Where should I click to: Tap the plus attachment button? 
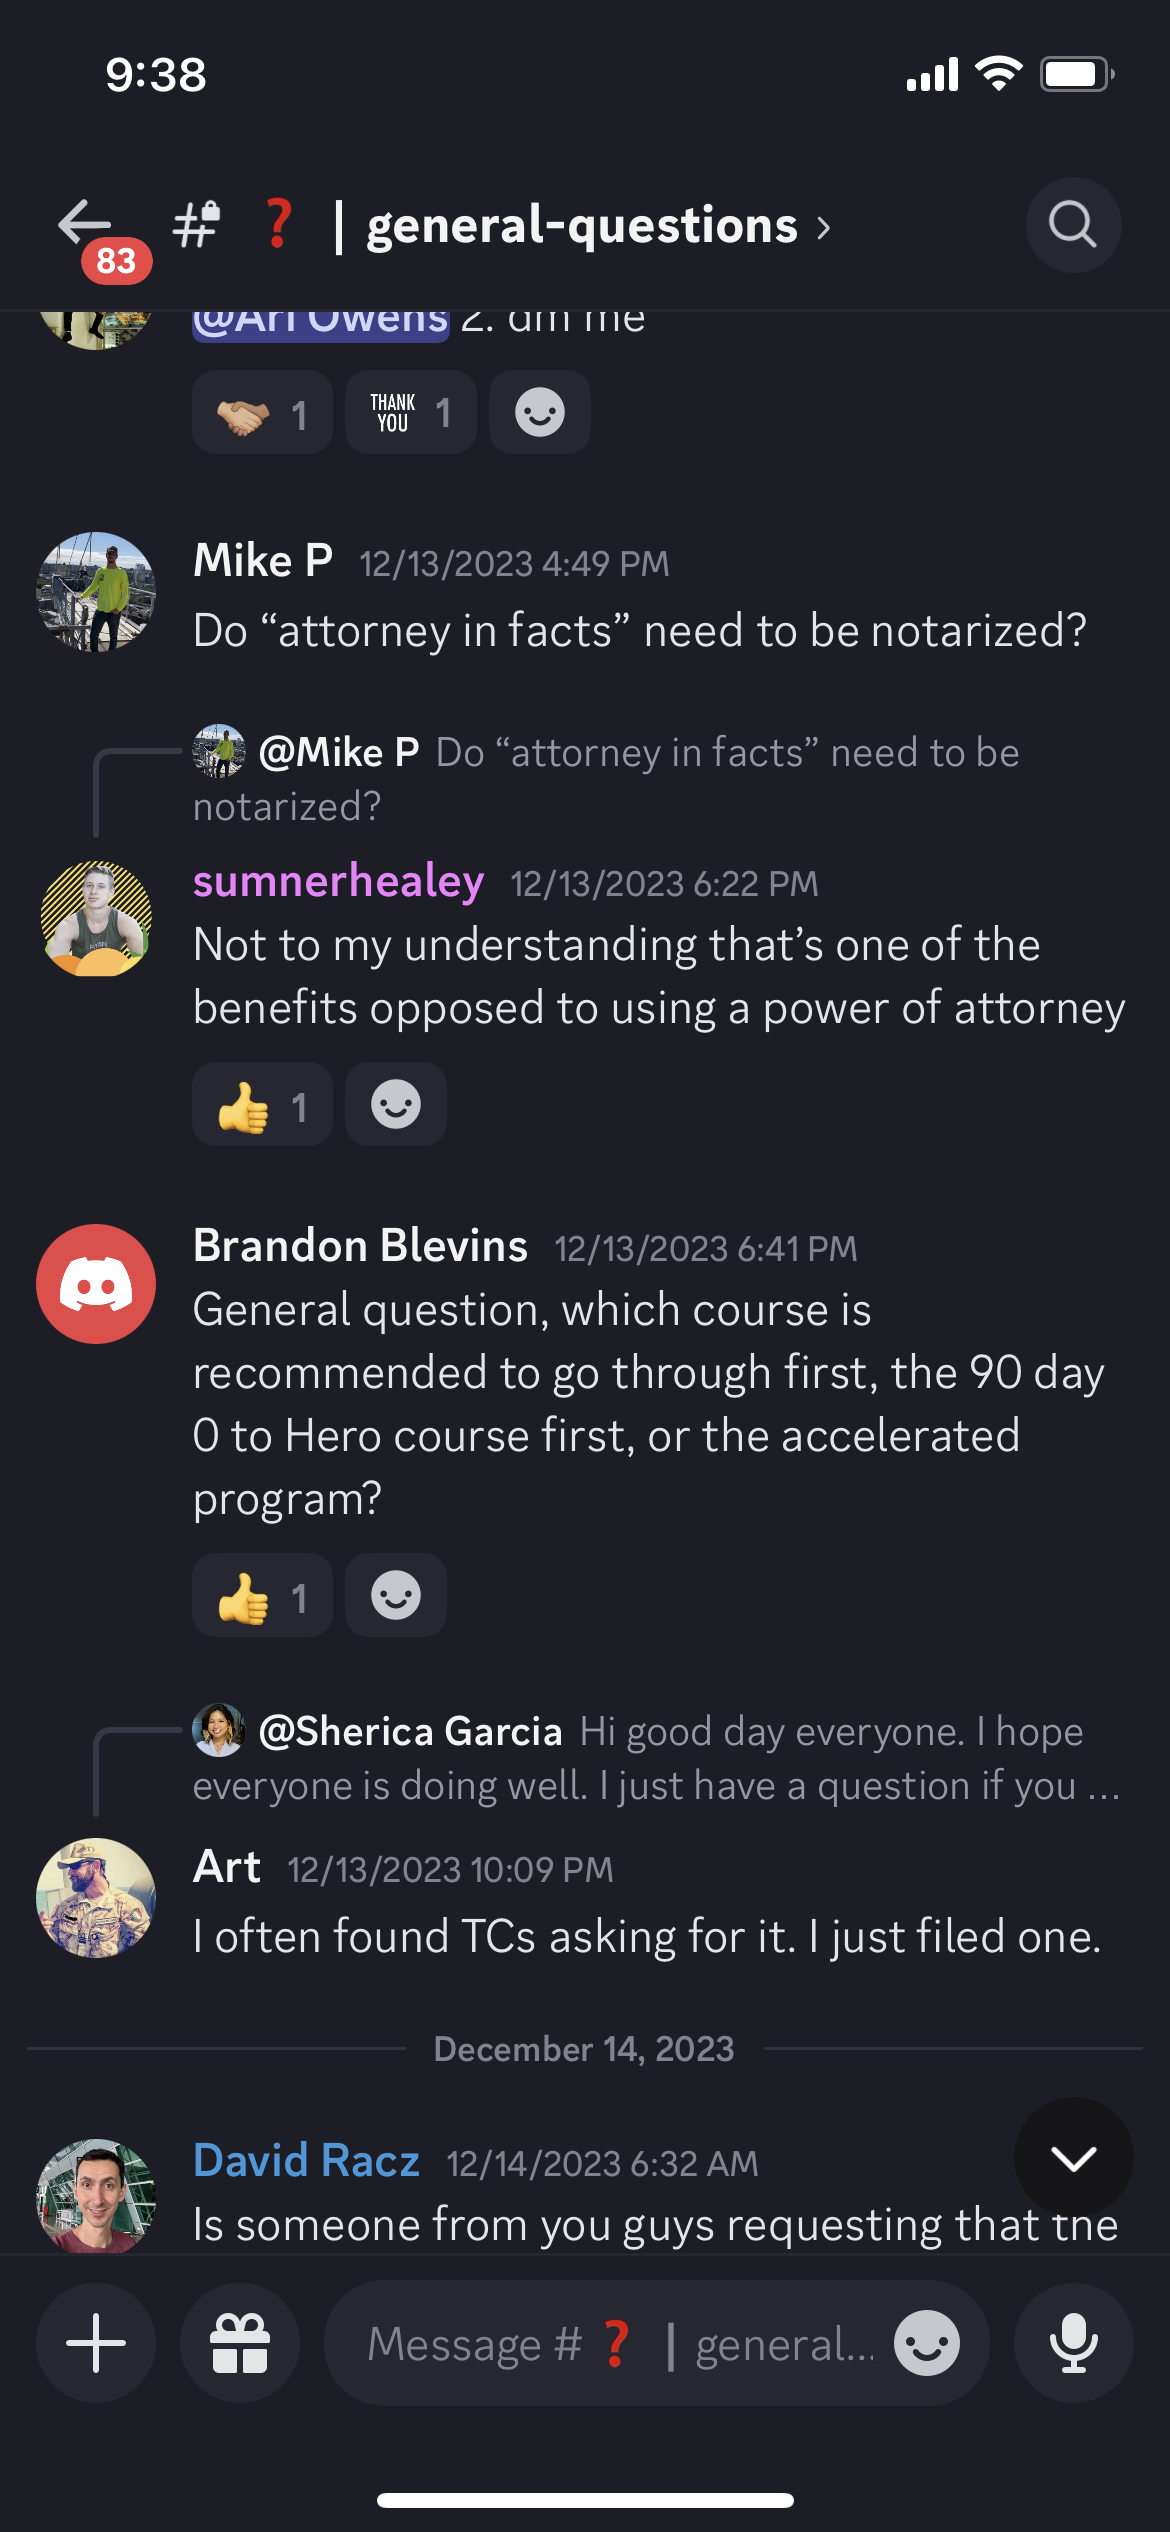(96, 2343)
